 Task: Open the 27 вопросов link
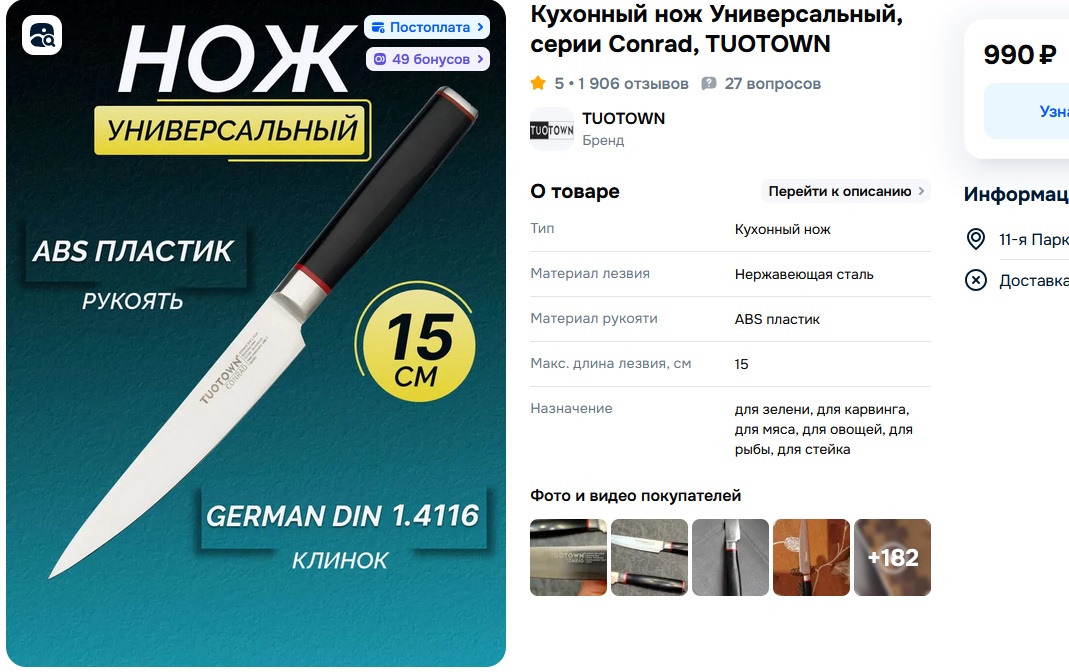point(772,84)
